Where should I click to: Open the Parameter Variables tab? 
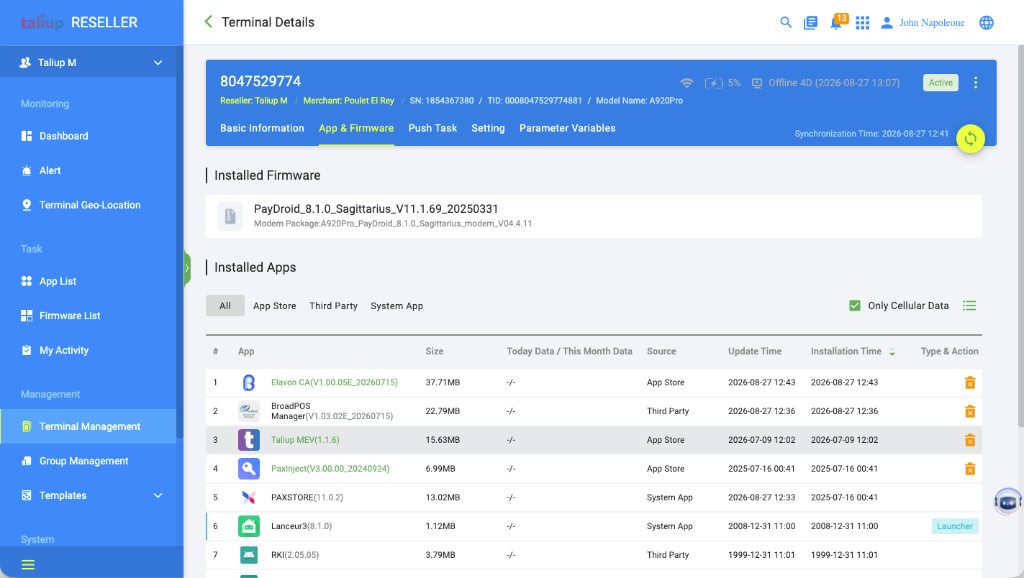click(567, 128)
